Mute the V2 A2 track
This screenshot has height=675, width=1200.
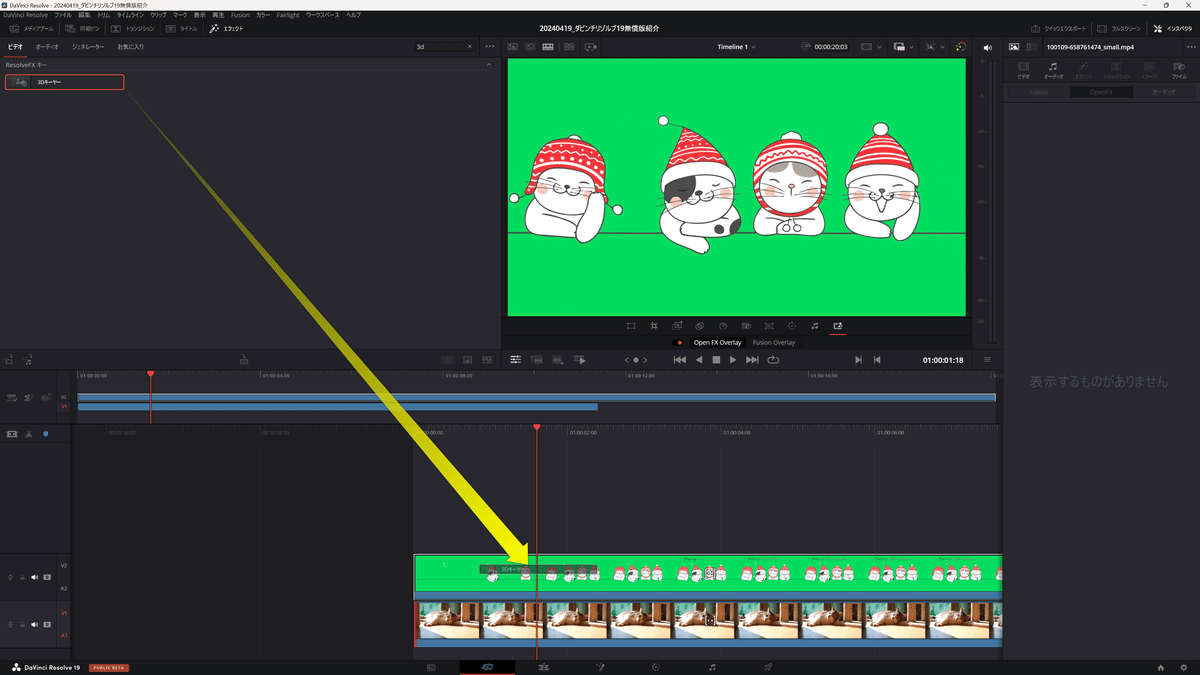(34, 577)
